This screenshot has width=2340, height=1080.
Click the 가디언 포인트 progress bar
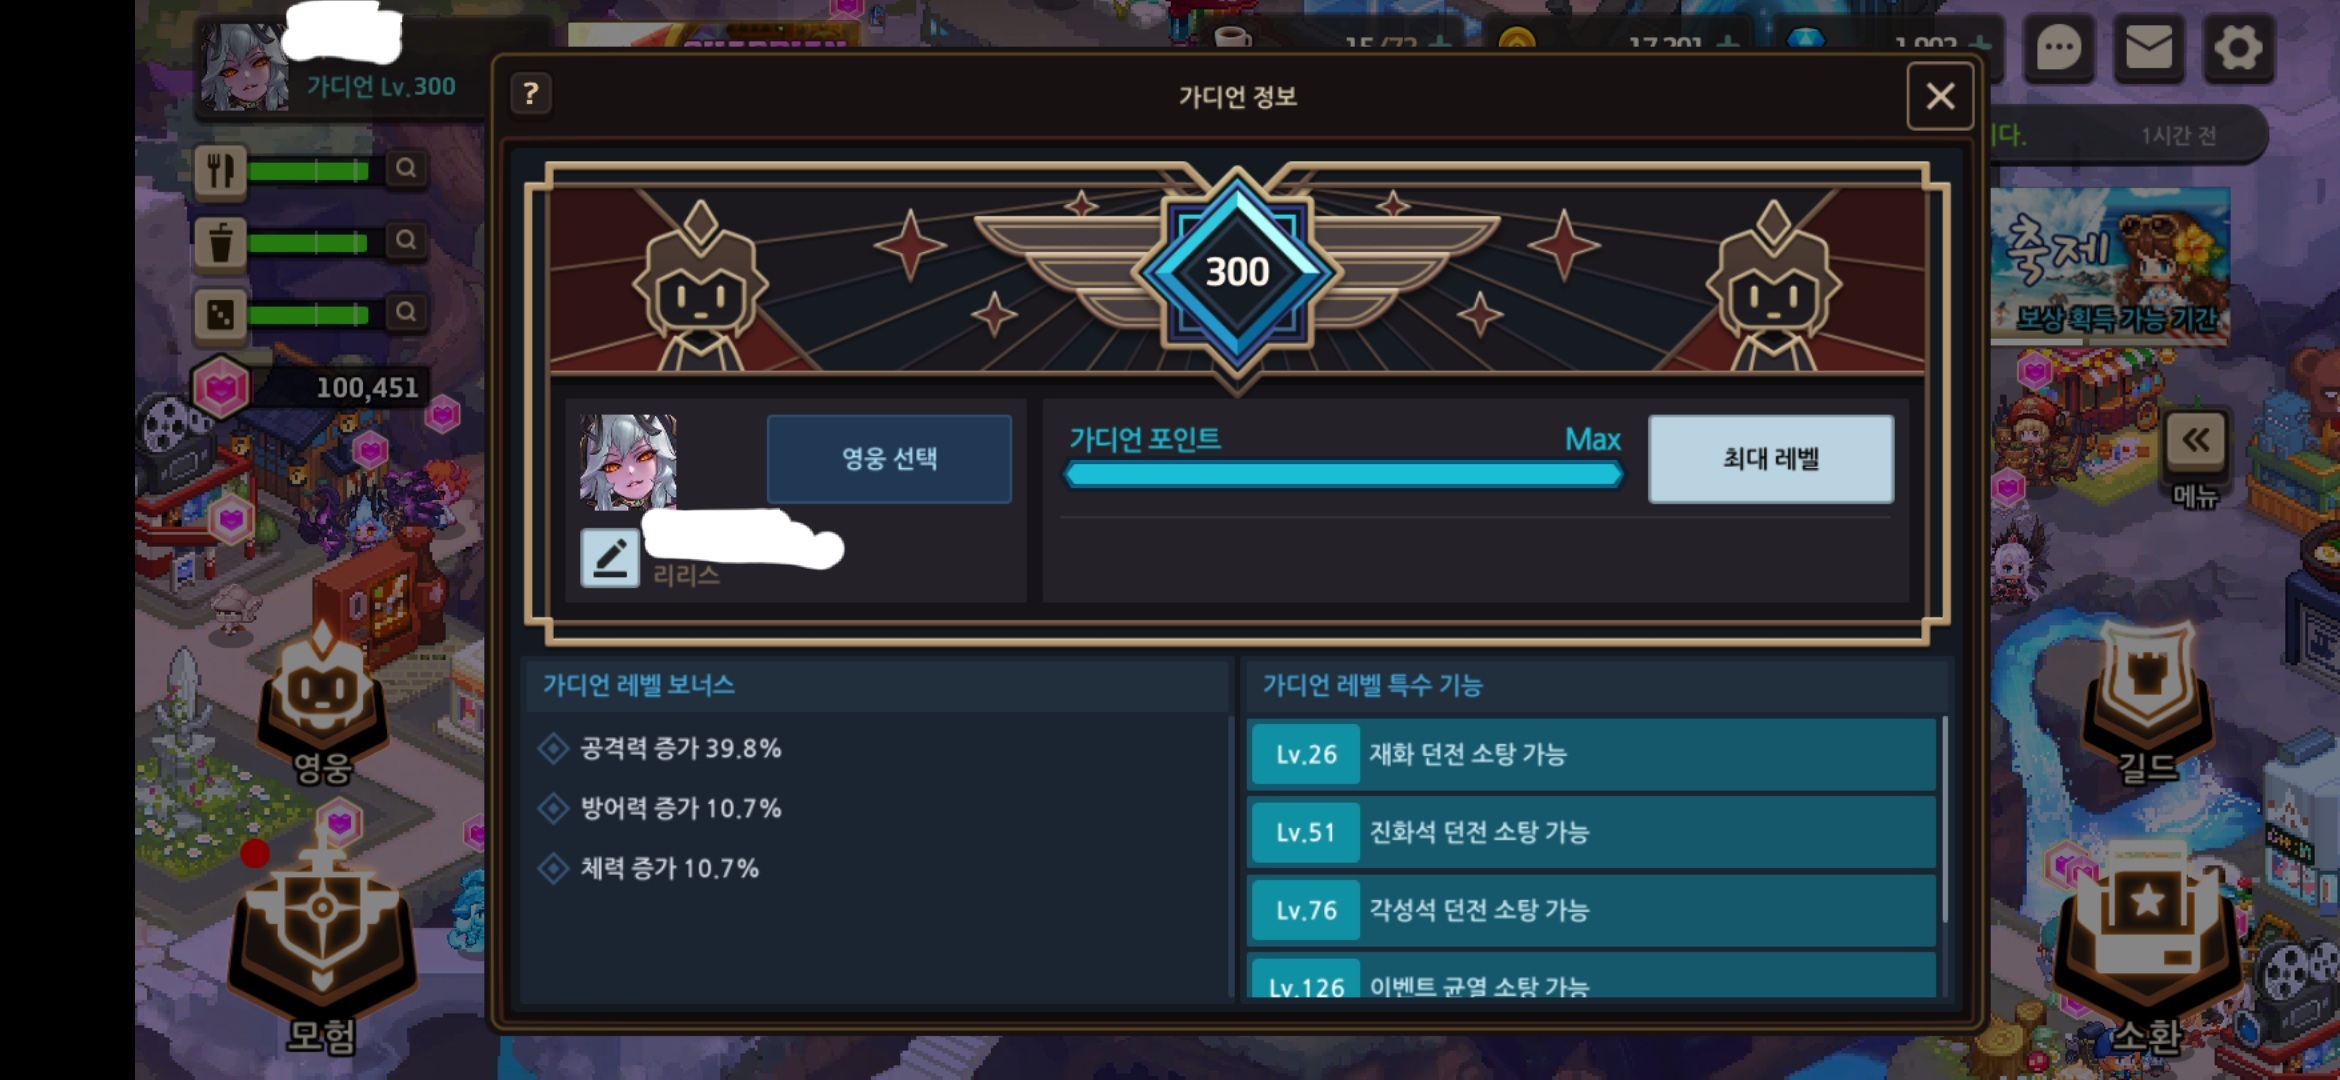click(x=1343, y=475)
